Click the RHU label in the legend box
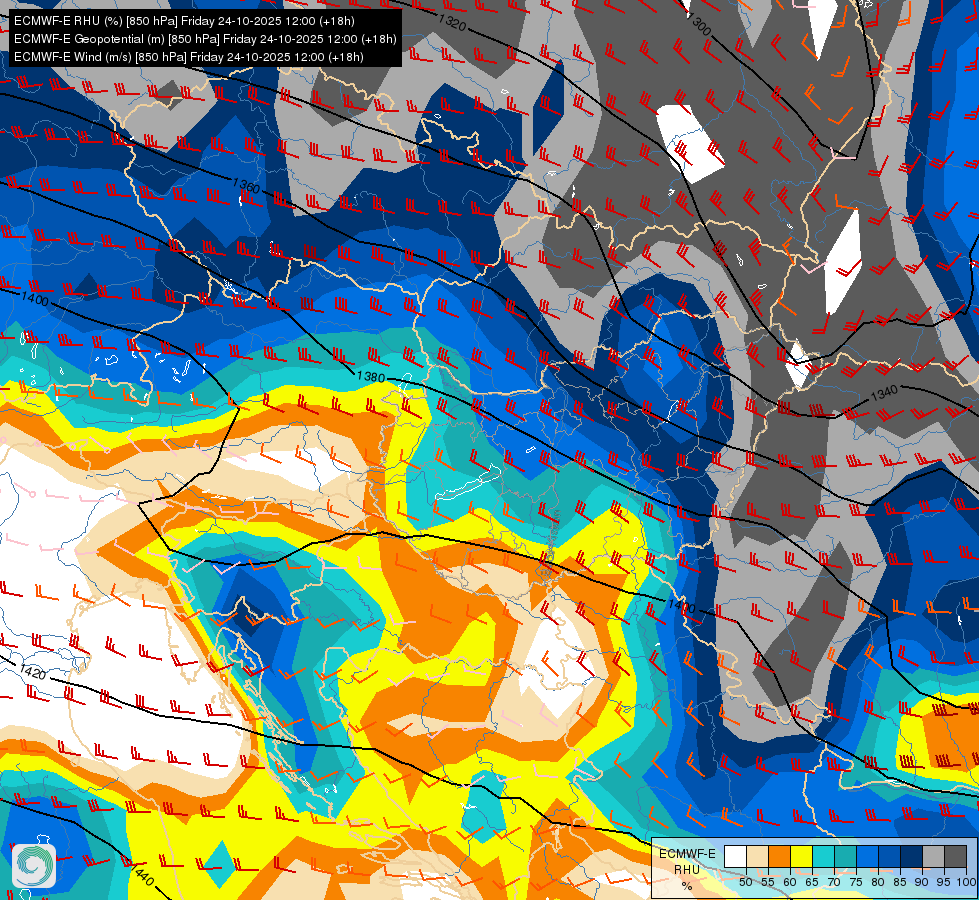This screenshot has height=900, width=979. tap(687, 870)
